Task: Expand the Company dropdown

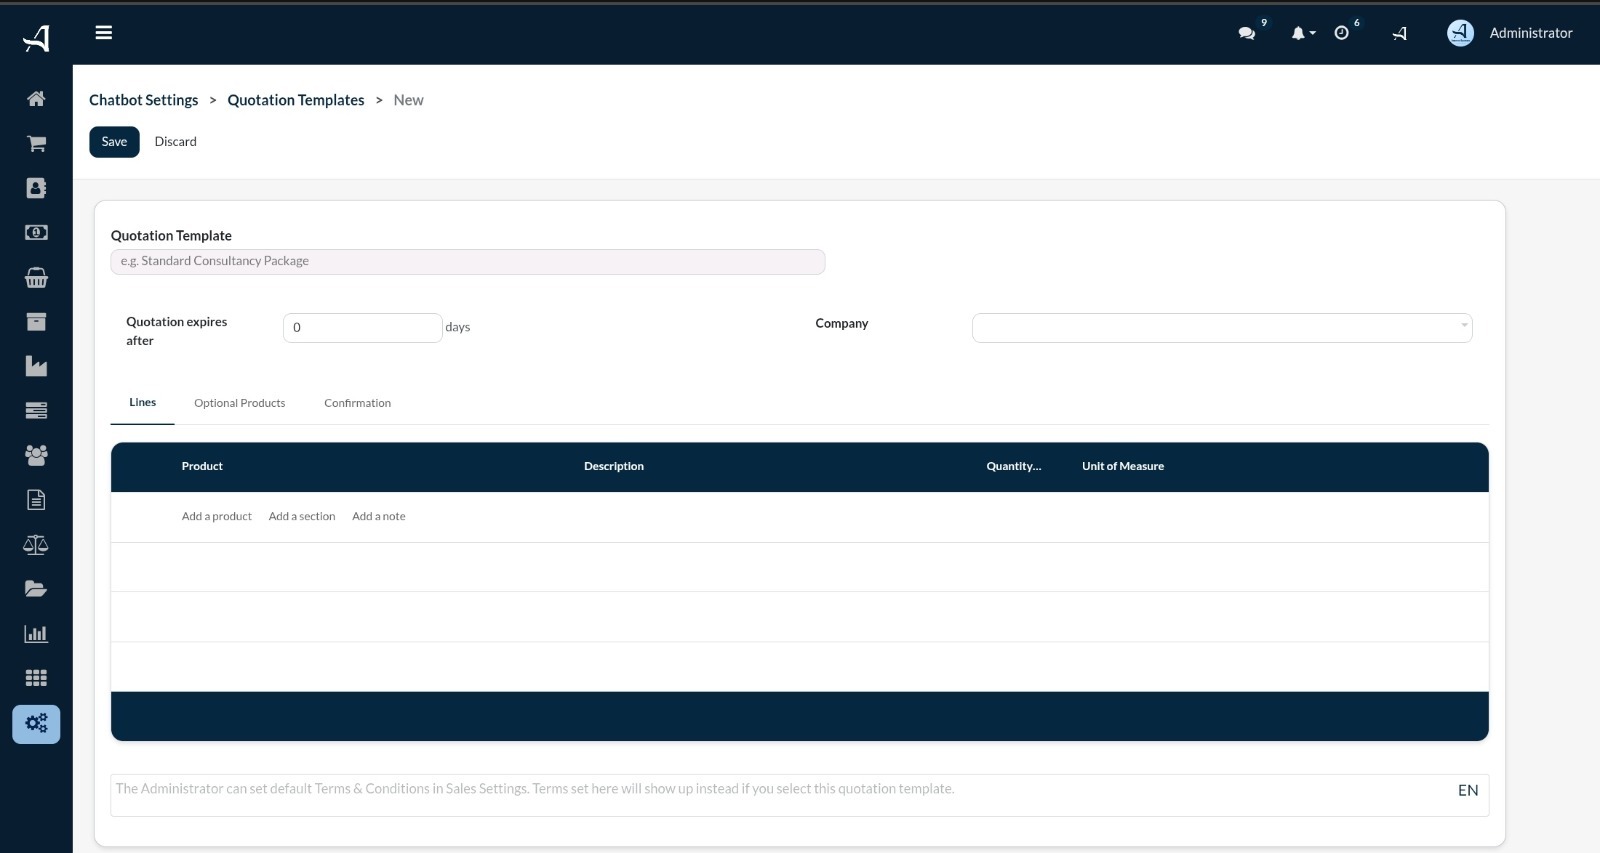Action: coord(1222,328)
